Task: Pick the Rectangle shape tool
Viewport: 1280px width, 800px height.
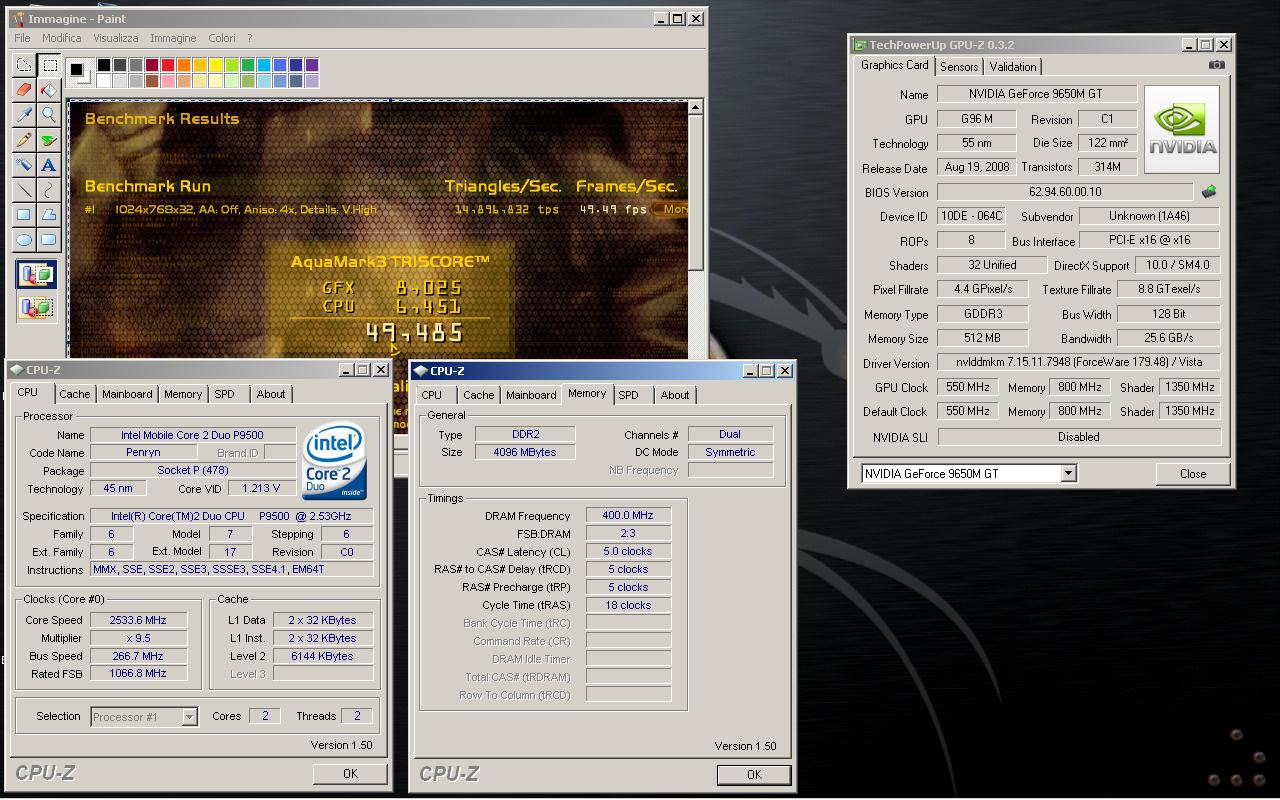Action: pyautogui.click(x=24, y=215)
